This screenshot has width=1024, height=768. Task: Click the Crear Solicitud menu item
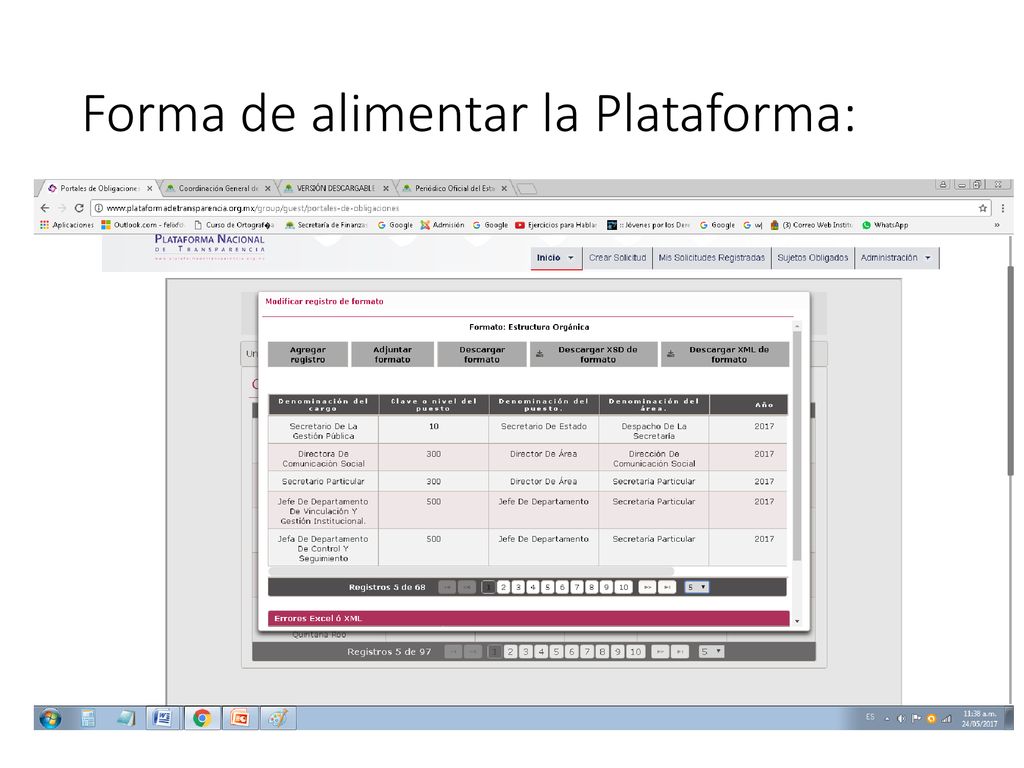pos(617,258)
